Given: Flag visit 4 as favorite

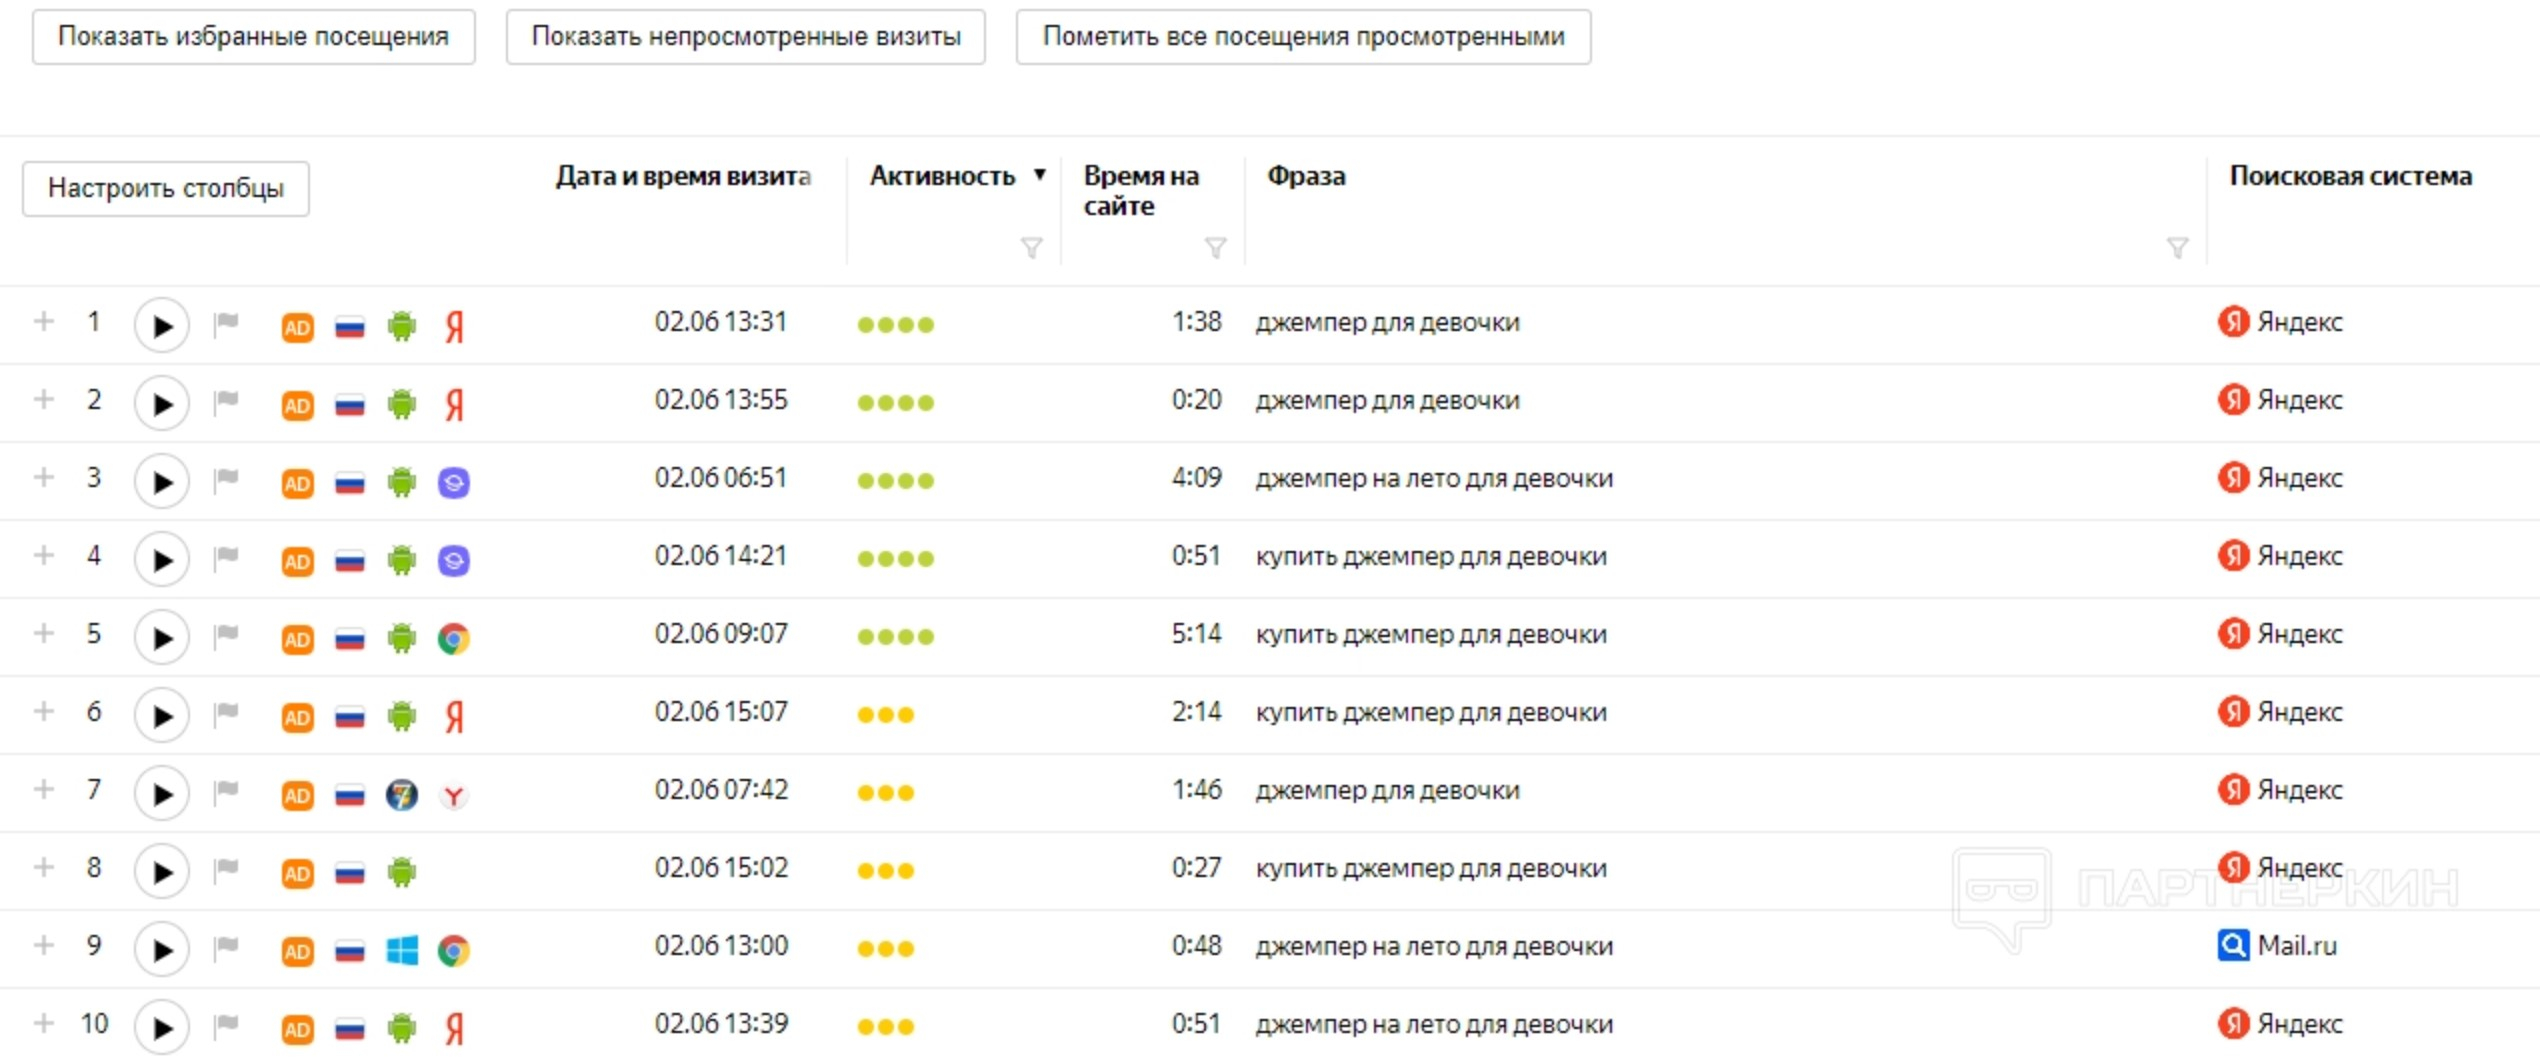Looking at the screenshot, I should tap(226, 557).
